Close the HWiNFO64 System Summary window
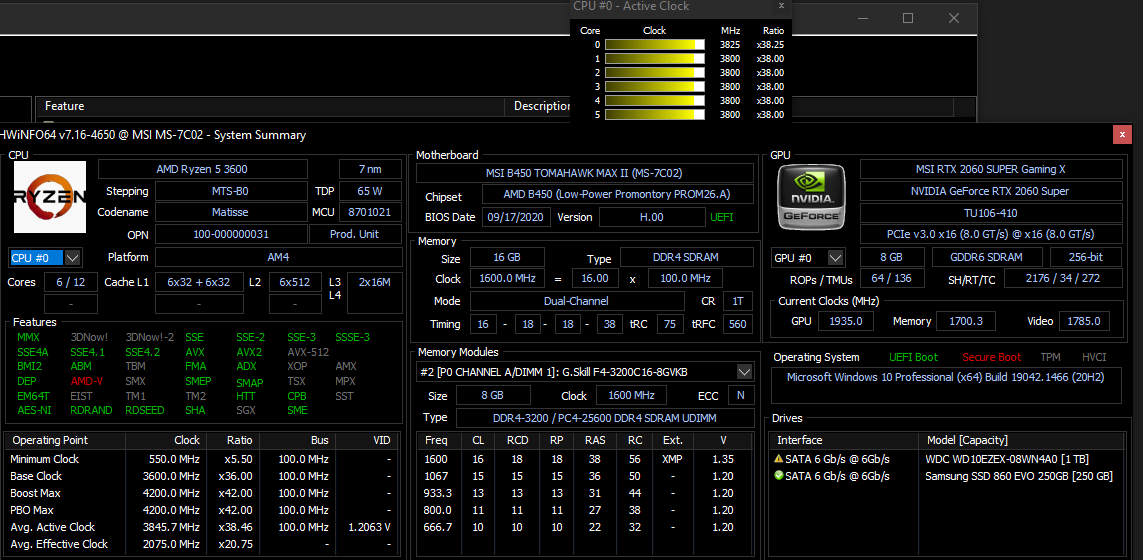The image size is (1143, 560). click(1122, 134)
